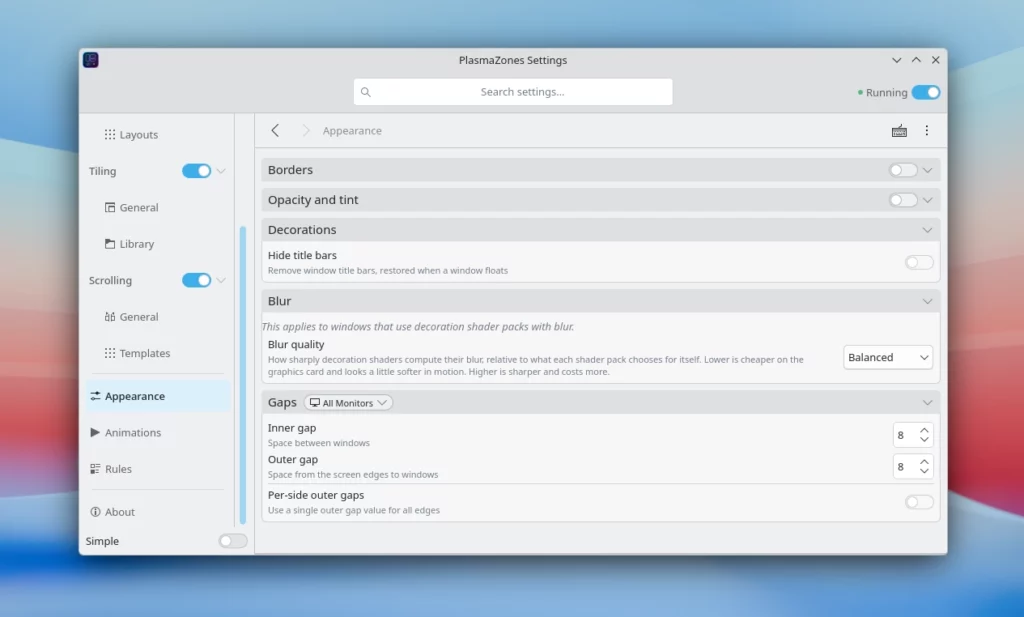Collapse the Decorations section

[x=927, y=230]
